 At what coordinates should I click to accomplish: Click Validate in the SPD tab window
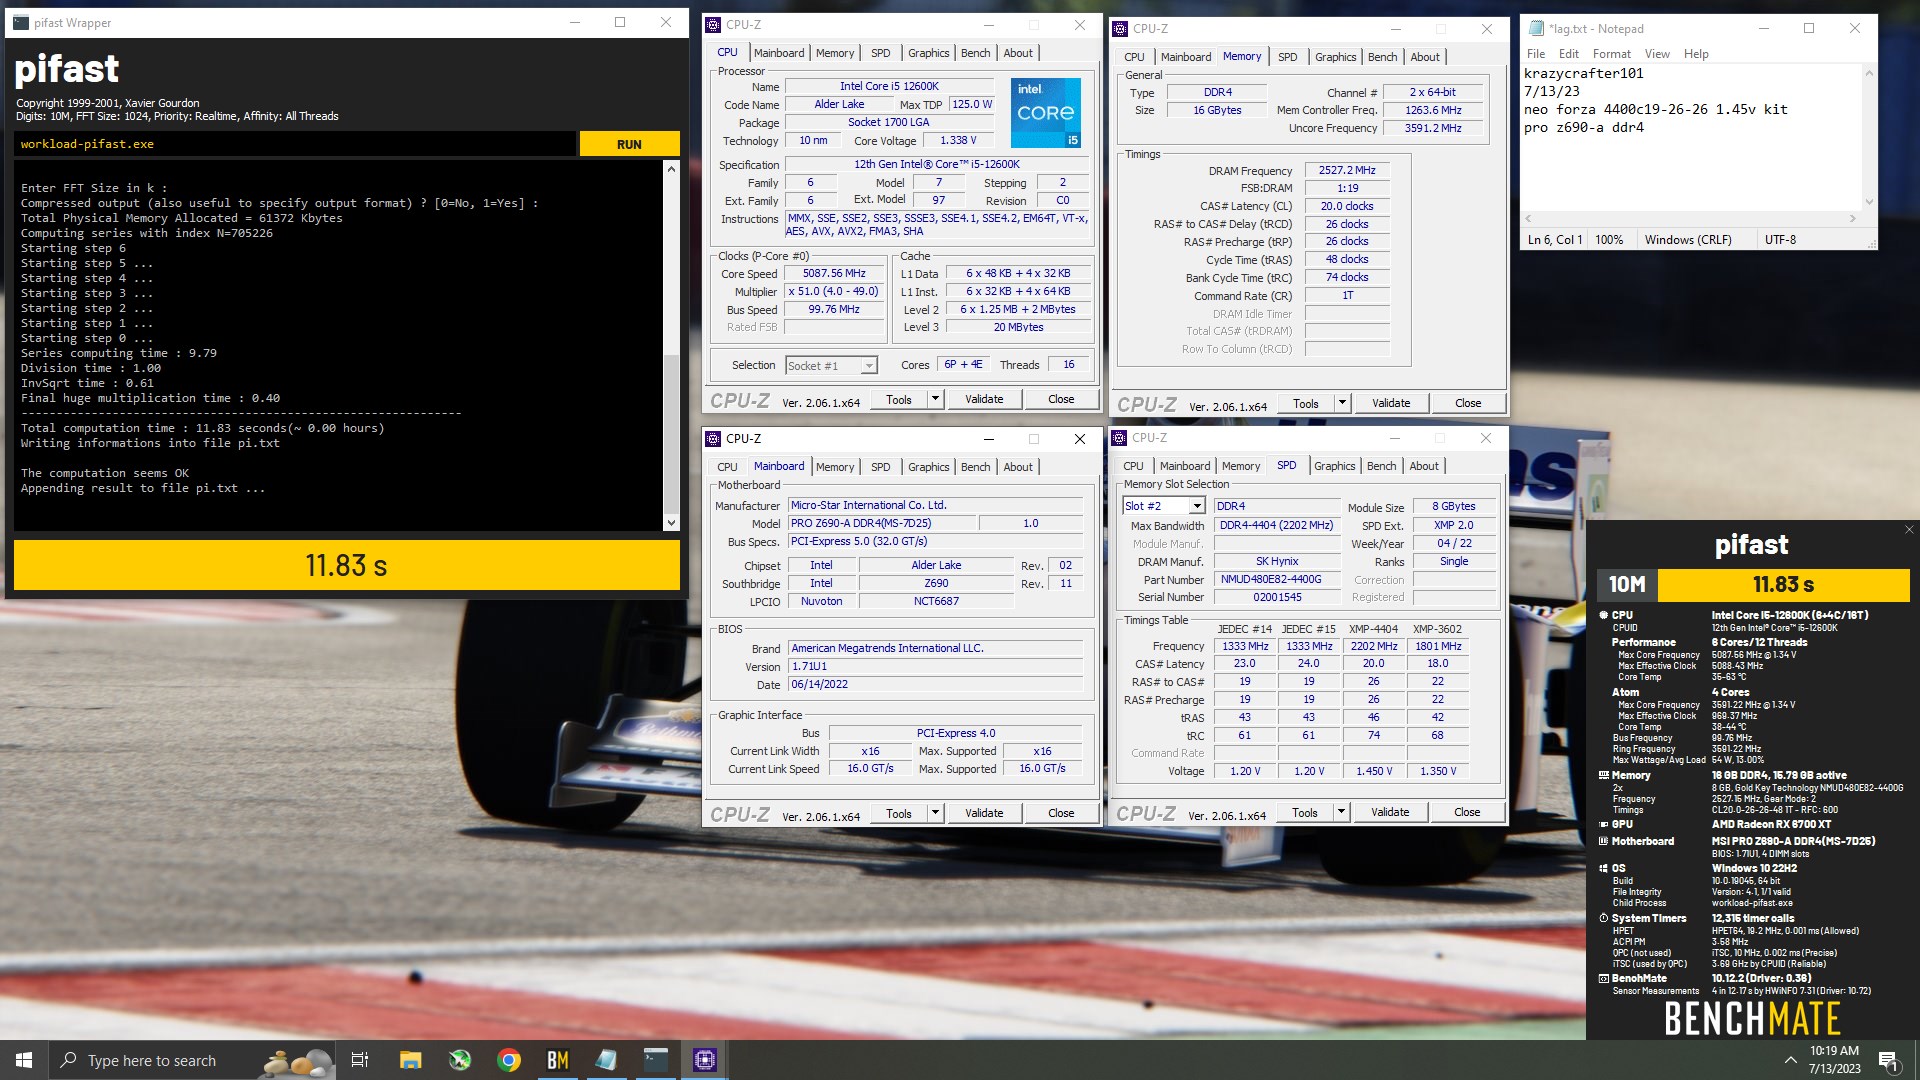click(1390, 812)
